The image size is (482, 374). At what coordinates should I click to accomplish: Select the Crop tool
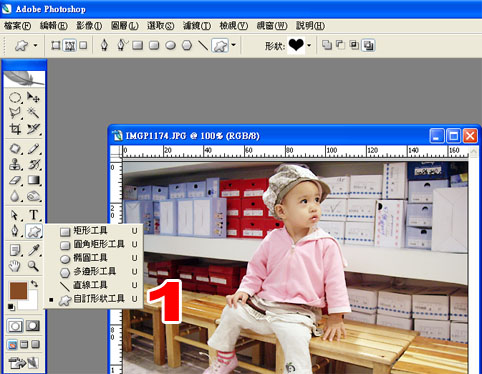point(15,129)
